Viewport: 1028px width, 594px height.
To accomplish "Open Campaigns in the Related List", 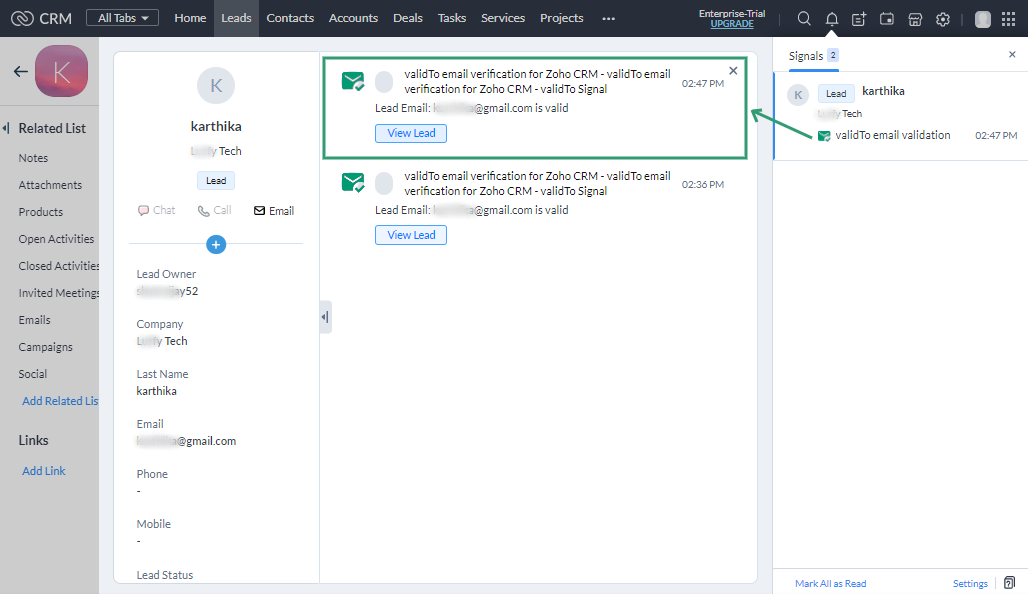I will point(46,347).
